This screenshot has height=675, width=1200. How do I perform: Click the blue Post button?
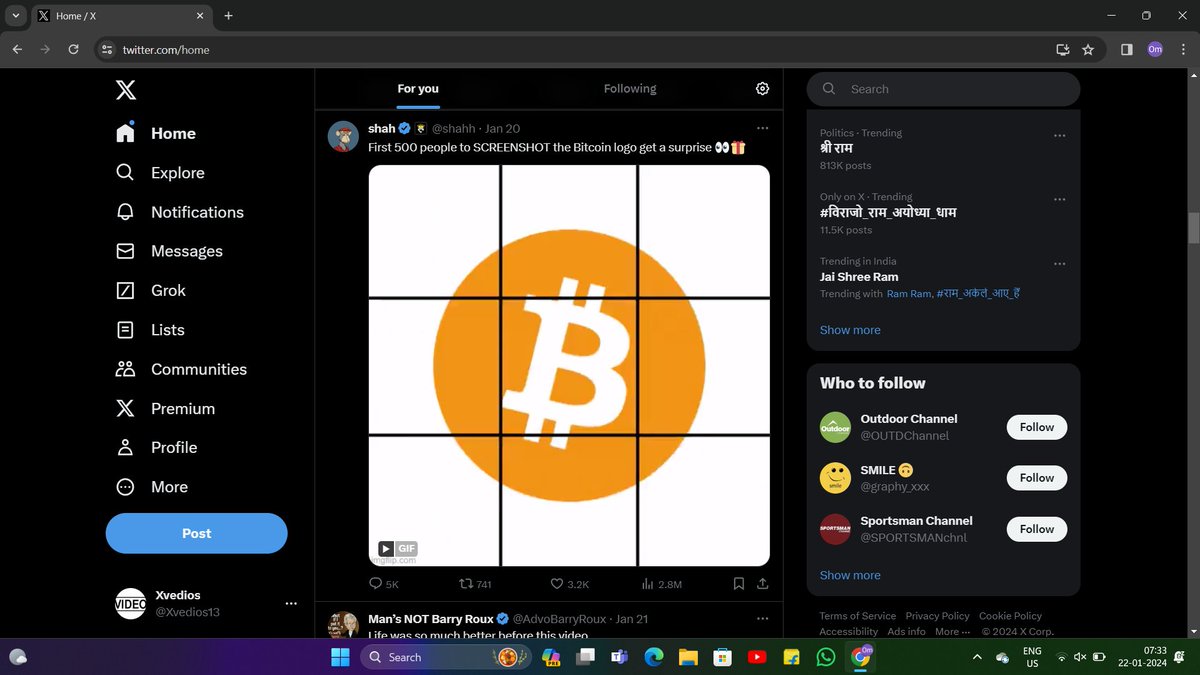click(197, 533)
